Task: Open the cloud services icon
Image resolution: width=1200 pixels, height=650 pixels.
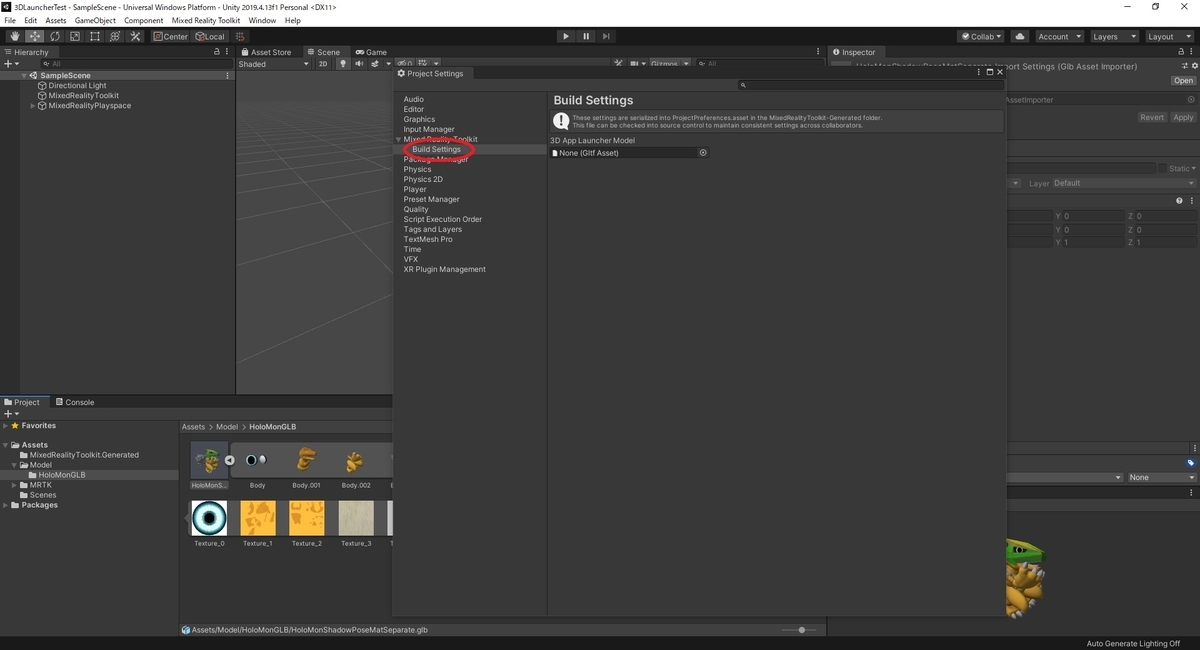Action: coord(1019,36)
